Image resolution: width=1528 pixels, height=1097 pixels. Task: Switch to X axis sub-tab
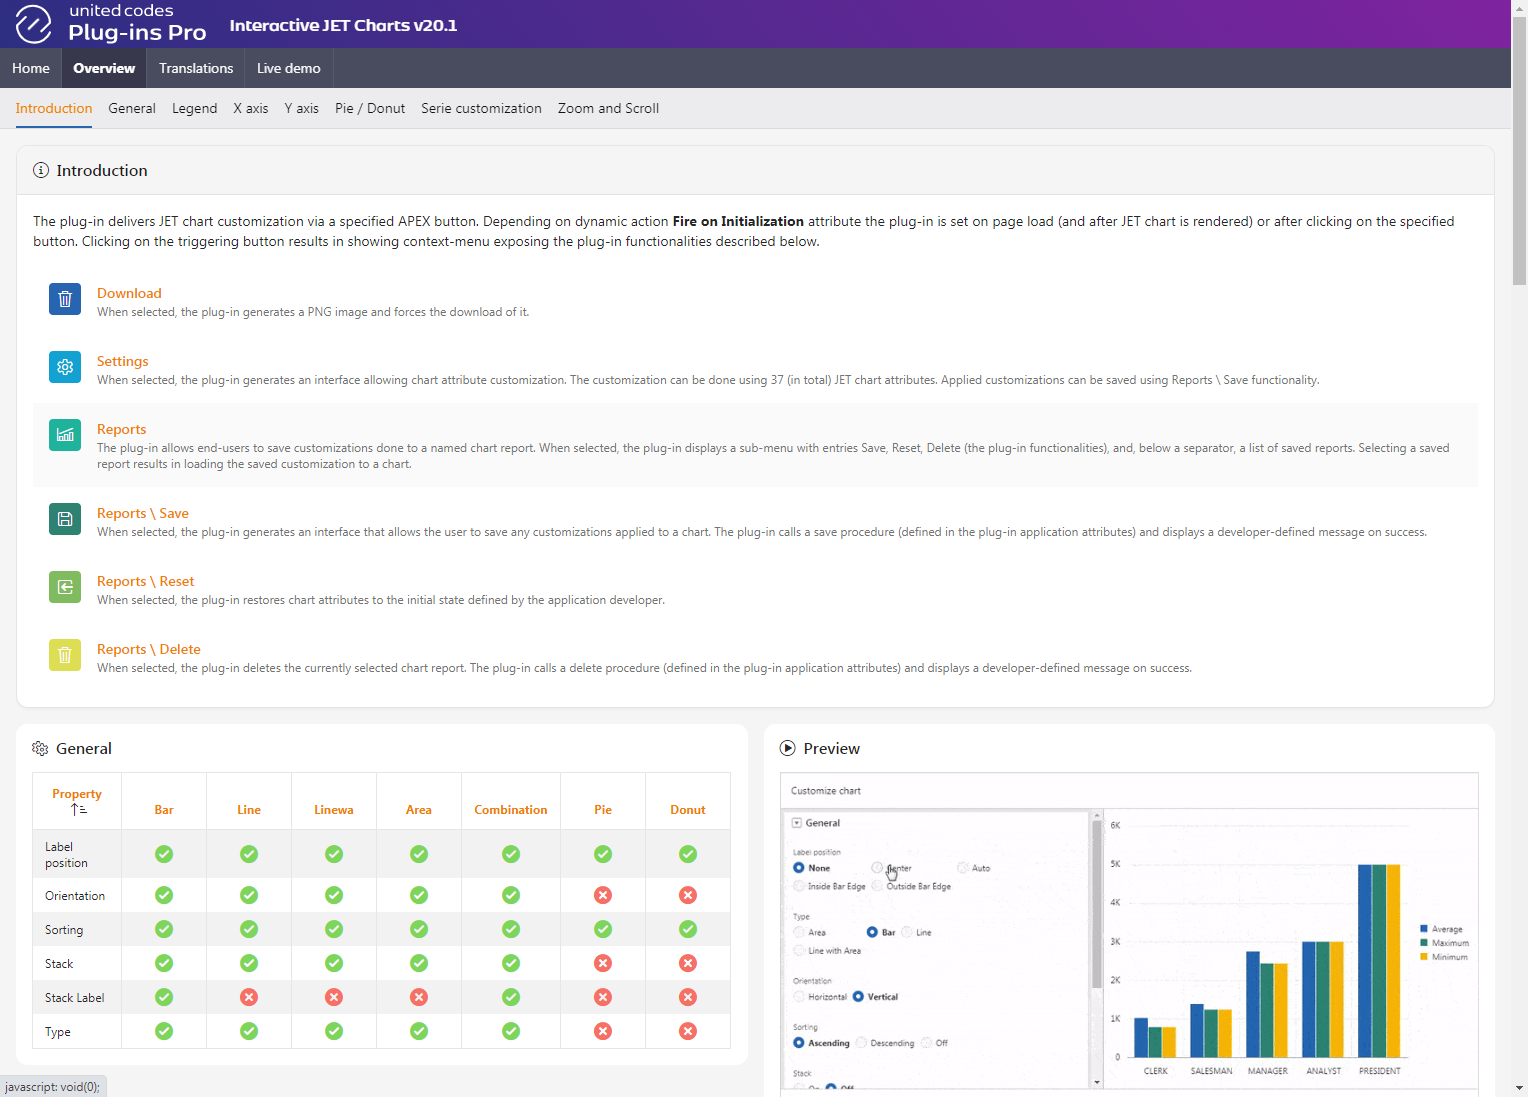tap(251, 108)
